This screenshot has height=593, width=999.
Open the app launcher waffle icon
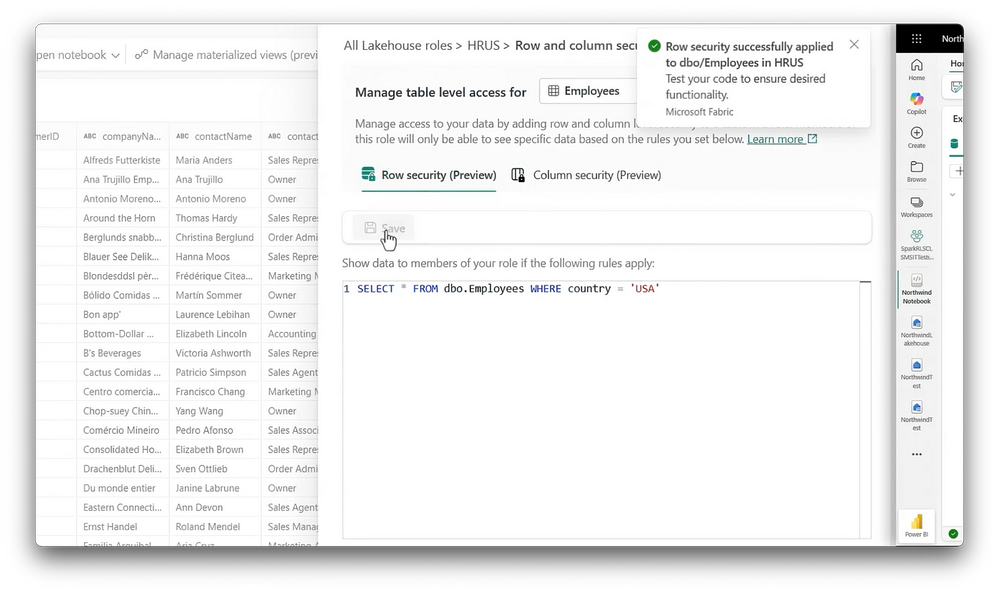click(x=916, y=39)
